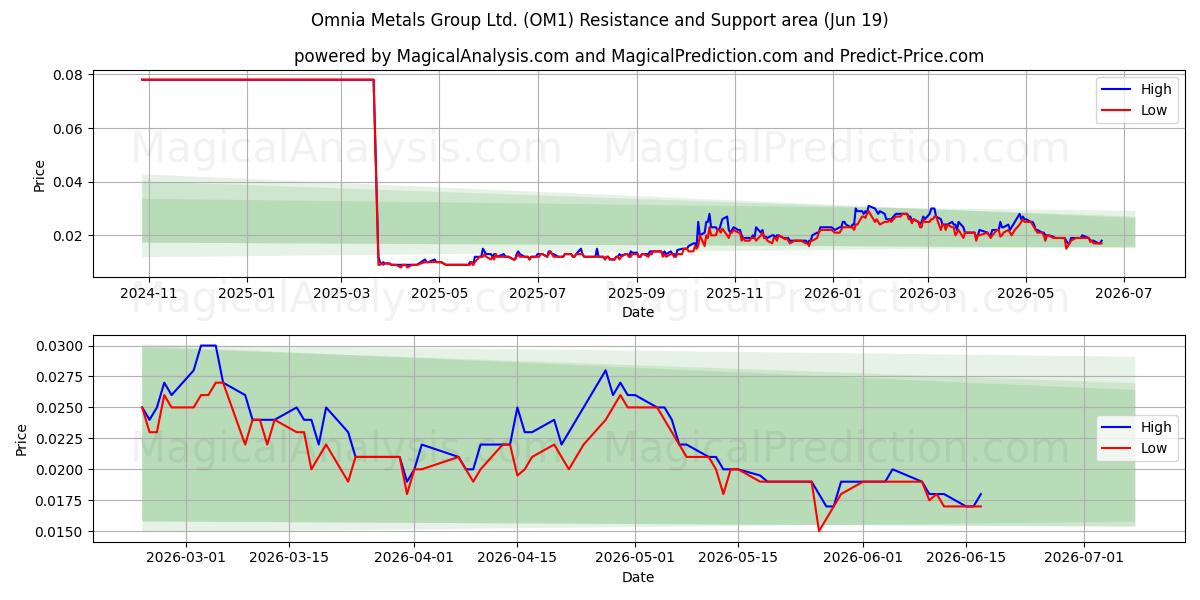Click 'High' in the bottom chart legend

pos(1156,427)
